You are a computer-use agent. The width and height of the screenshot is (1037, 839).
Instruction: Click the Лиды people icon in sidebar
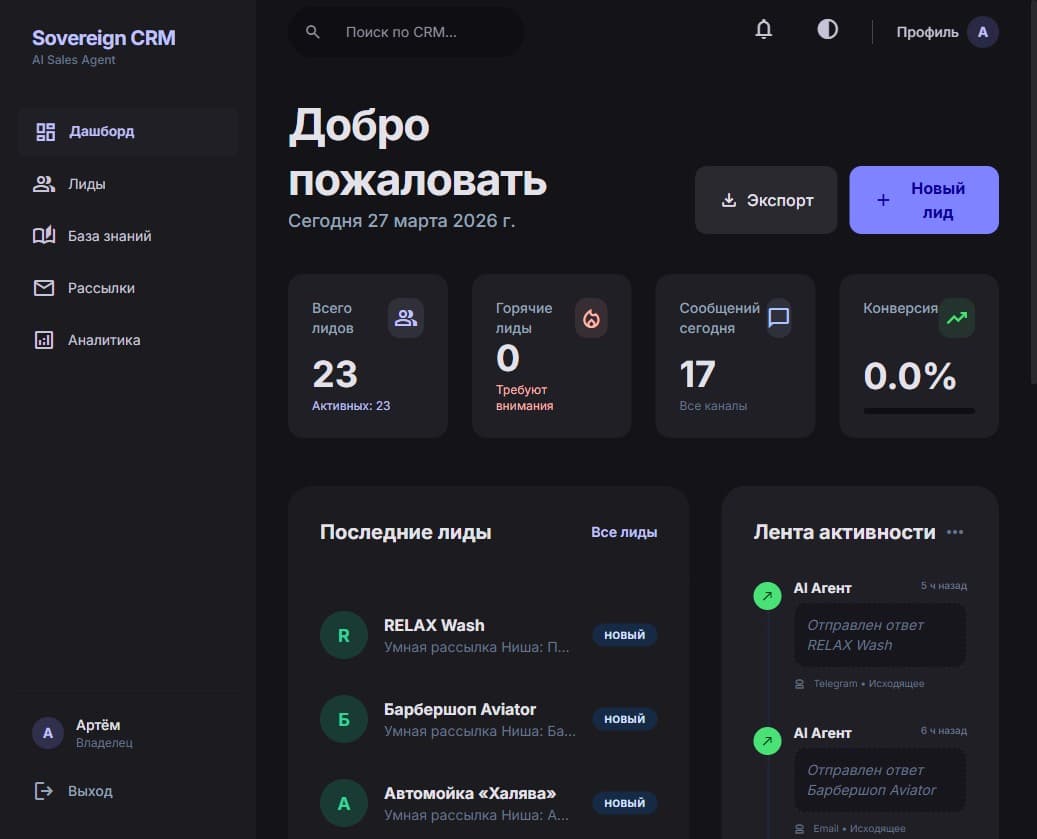44,184
